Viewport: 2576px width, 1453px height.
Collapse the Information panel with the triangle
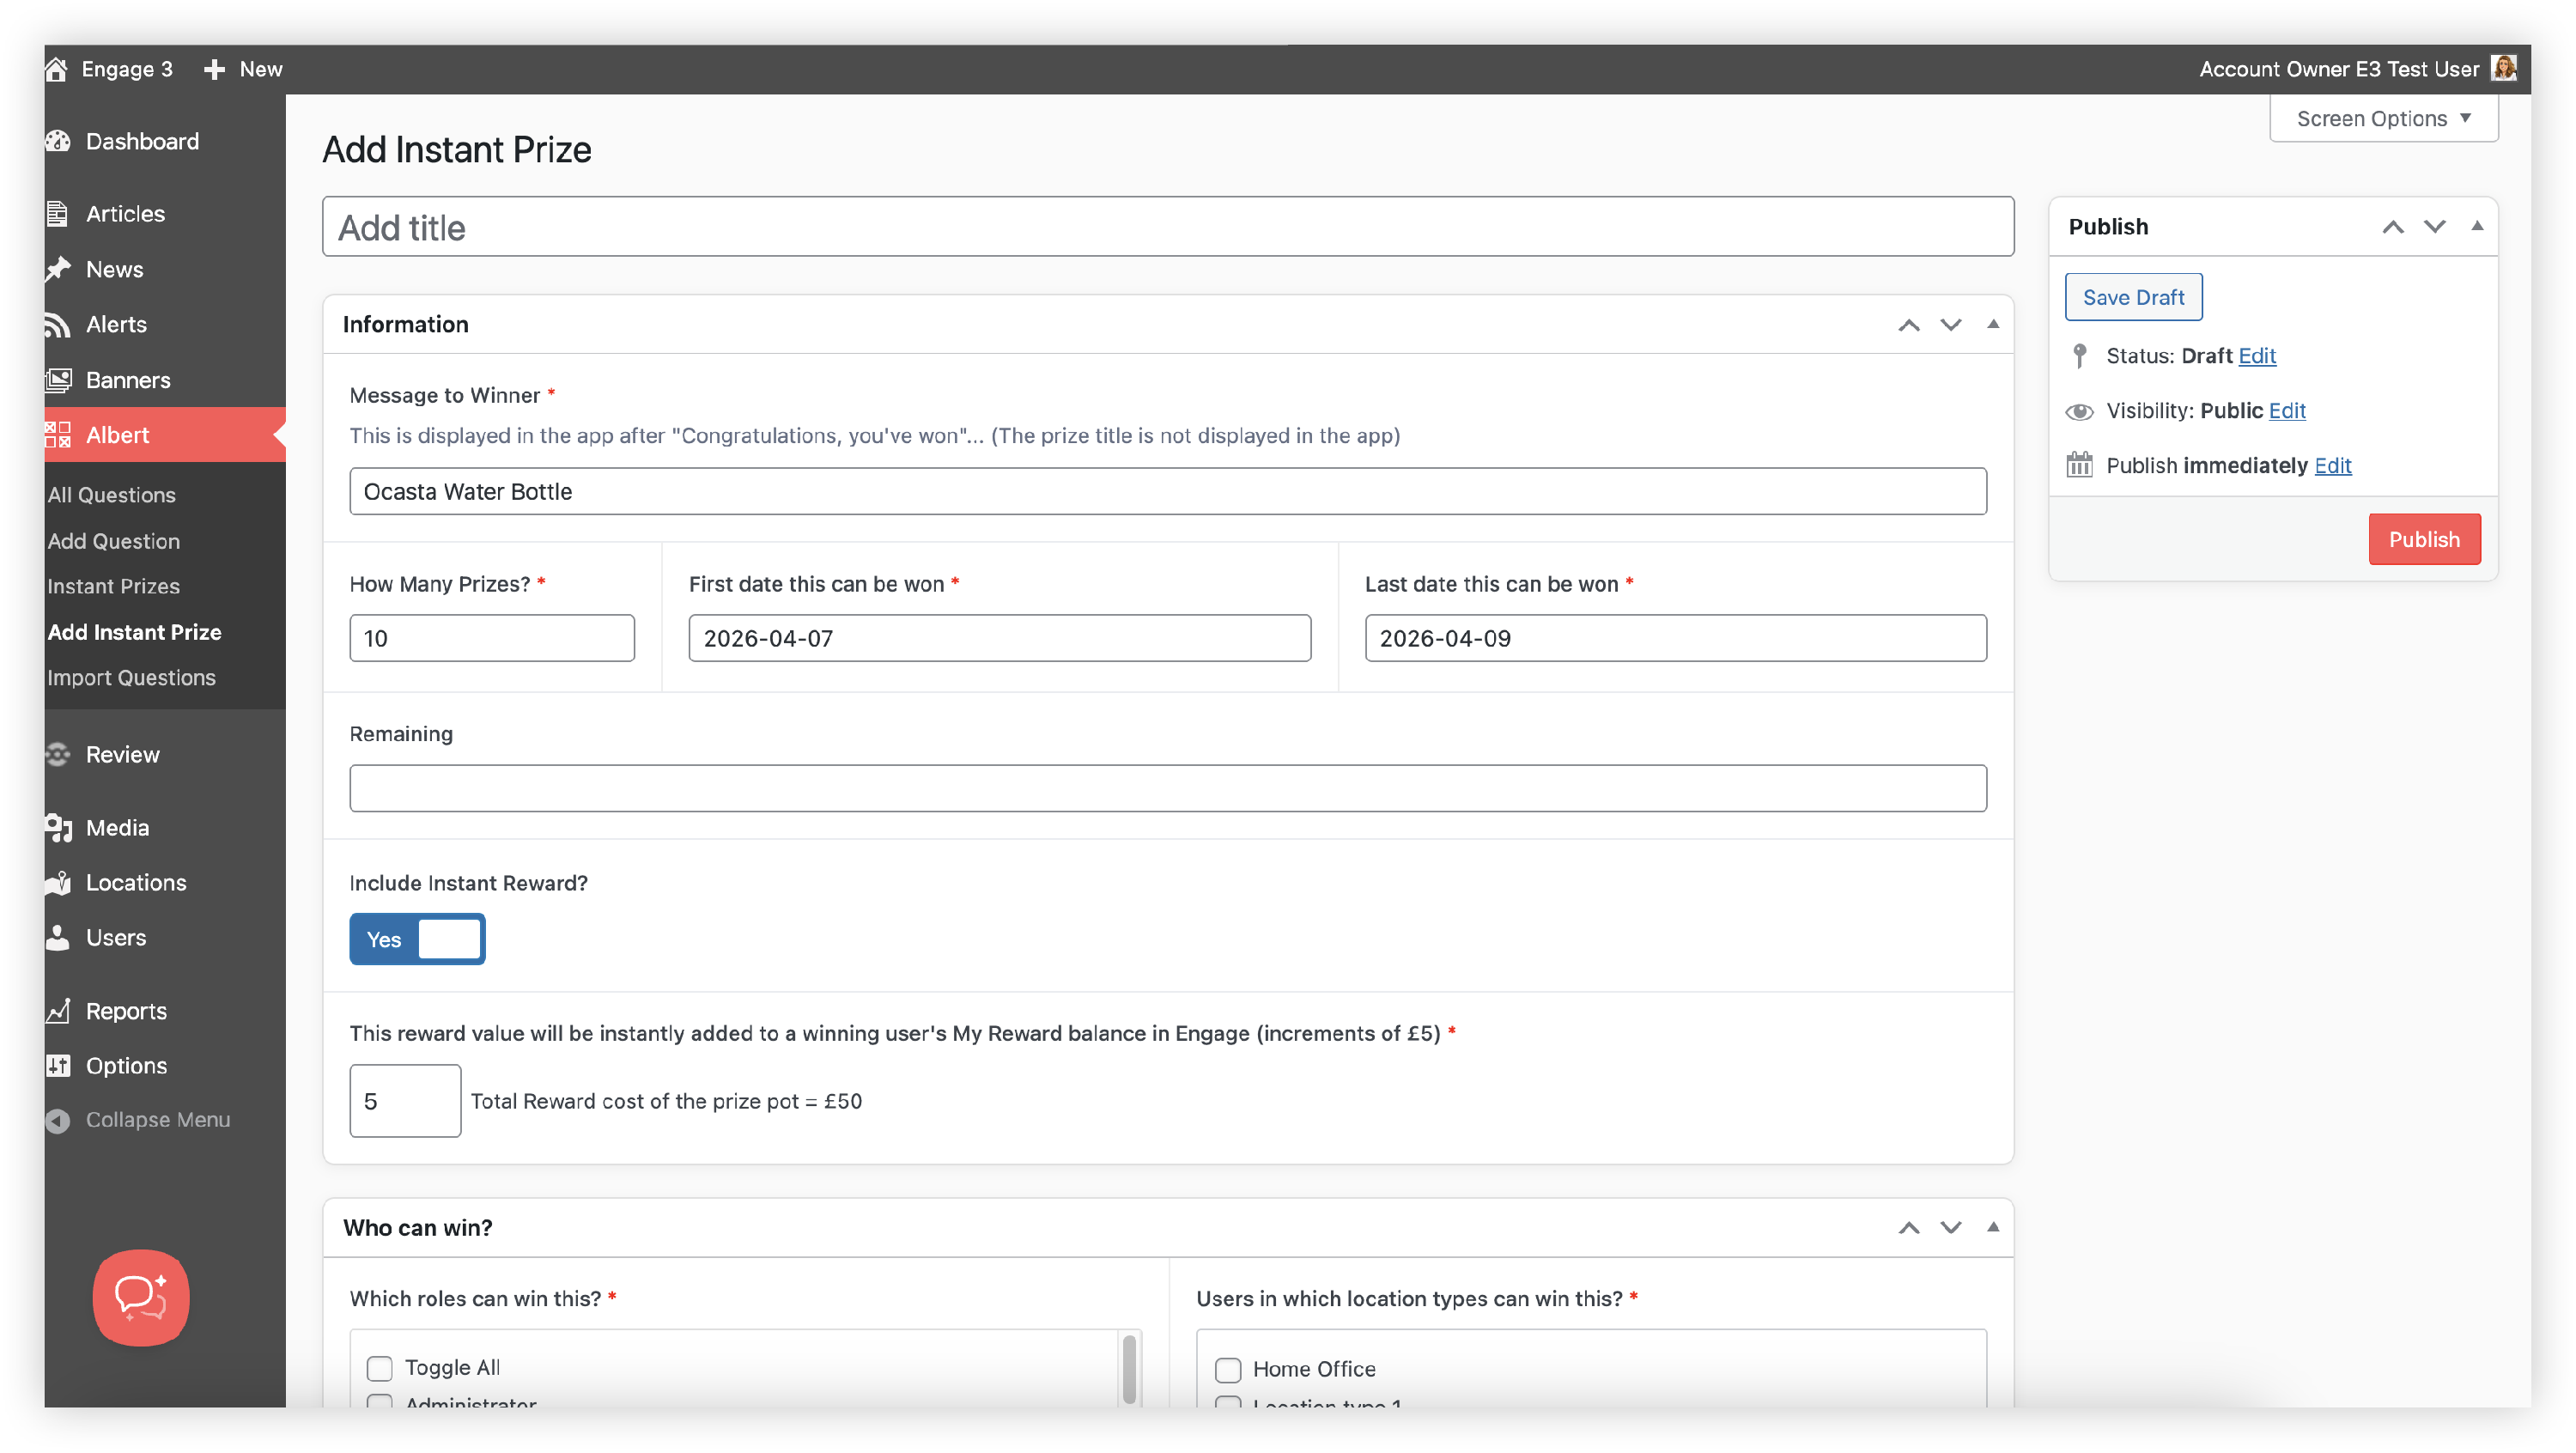(x=1993, y=324)
